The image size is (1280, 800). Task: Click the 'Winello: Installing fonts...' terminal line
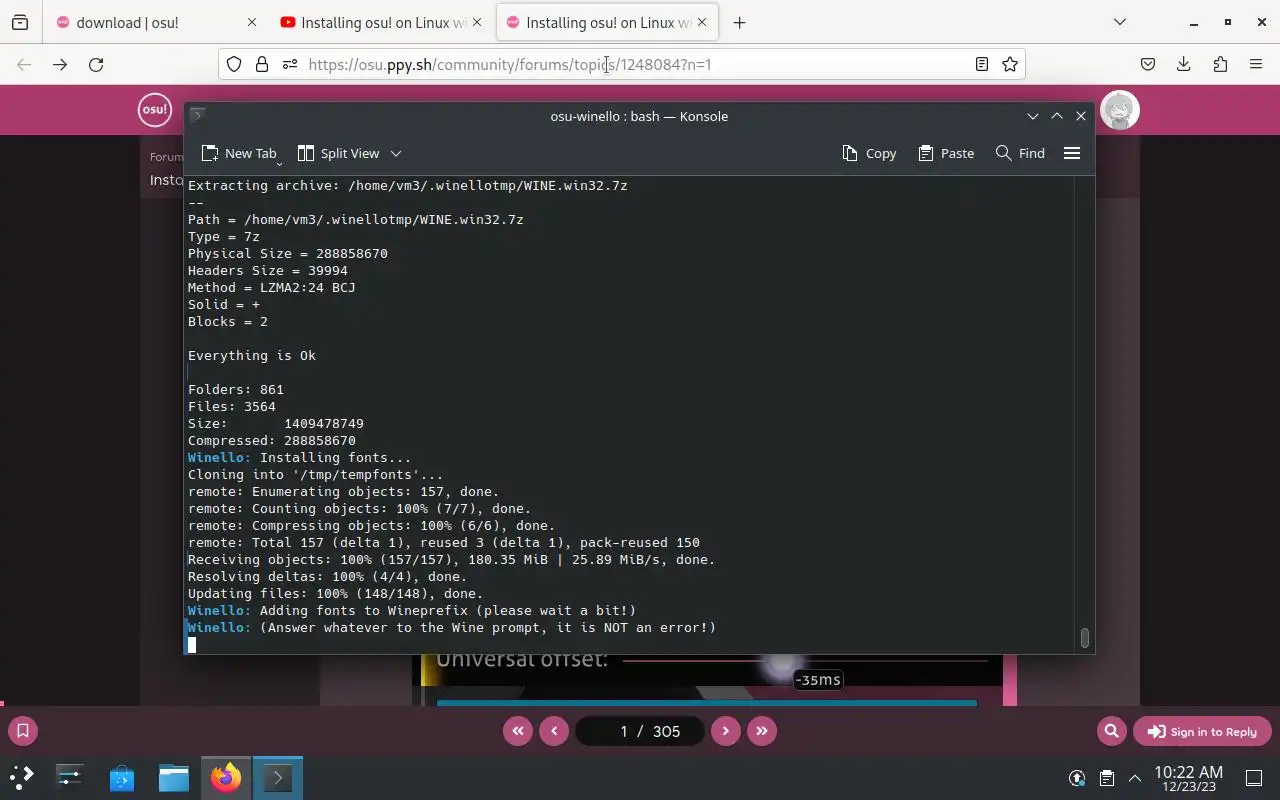300,457
